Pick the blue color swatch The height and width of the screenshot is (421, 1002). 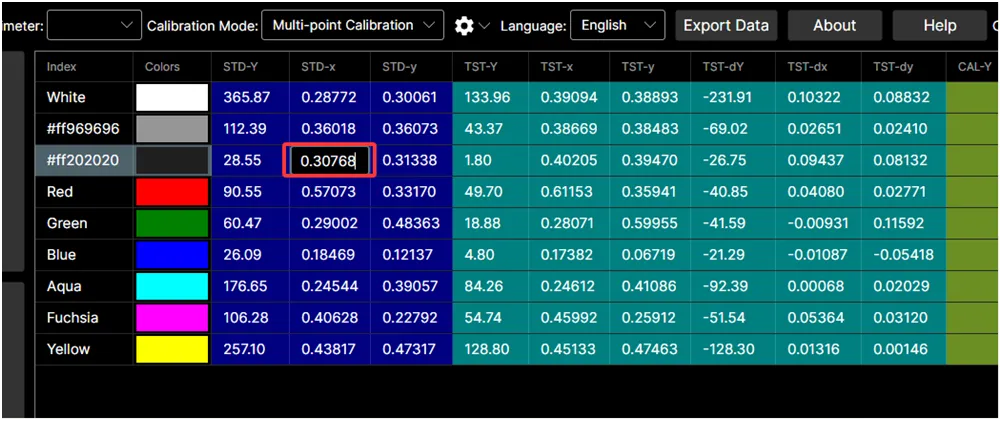pyautogui.click(x=172, y=255)
